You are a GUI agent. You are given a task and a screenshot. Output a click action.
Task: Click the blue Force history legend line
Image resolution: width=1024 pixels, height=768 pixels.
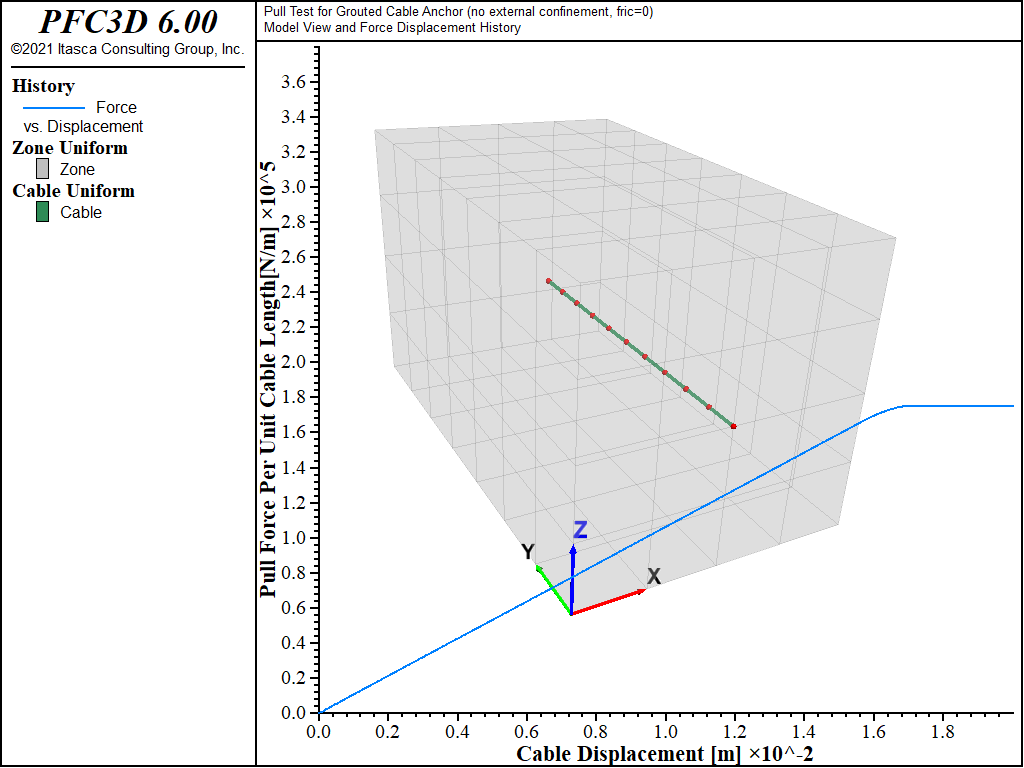pyautogui.click(x=54, y=108)
